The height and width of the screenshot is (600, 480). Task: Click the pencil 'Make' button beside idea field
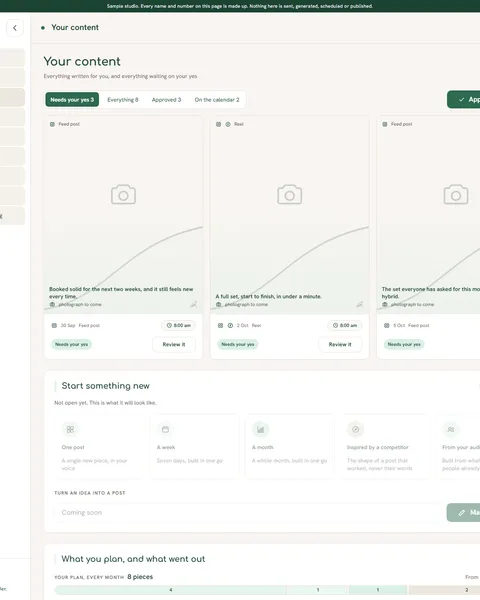(x=464, y=512)
